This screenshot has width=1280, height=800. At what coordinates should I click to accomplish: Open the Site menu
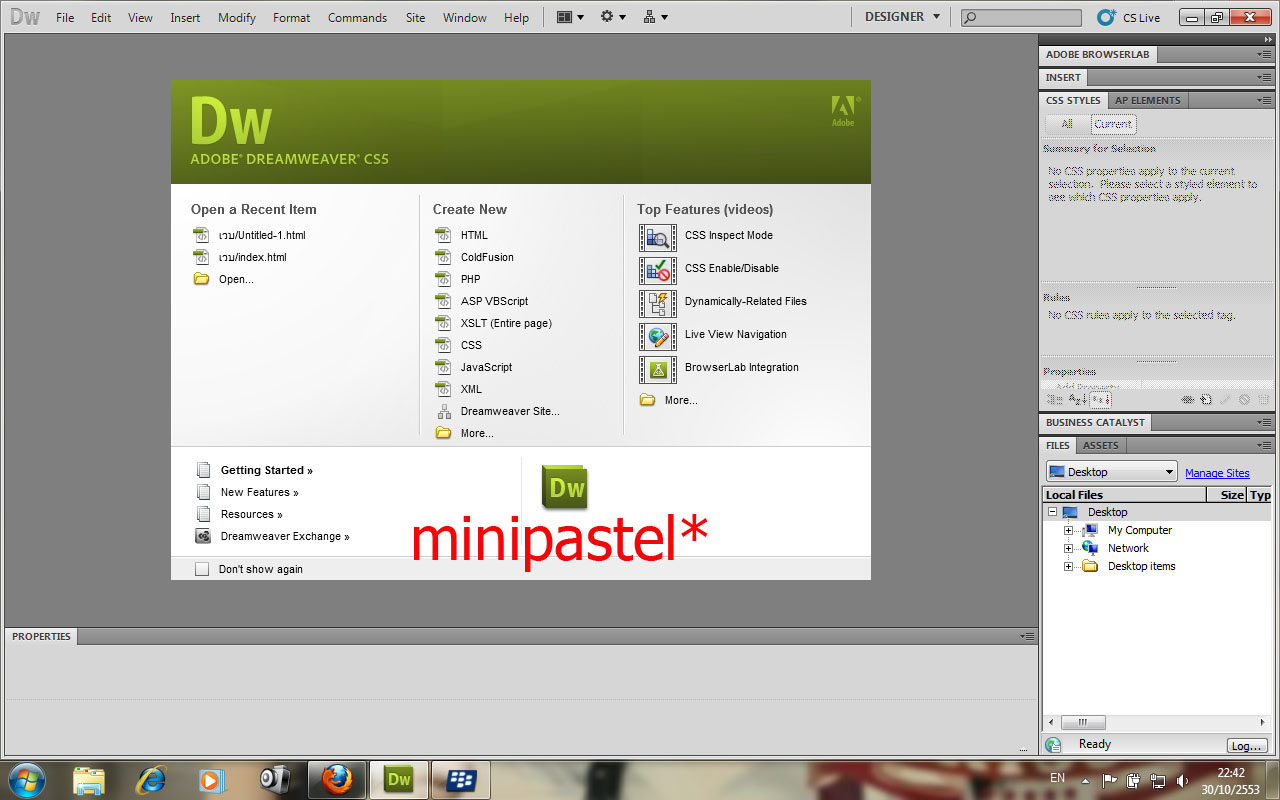pos(415,17)
